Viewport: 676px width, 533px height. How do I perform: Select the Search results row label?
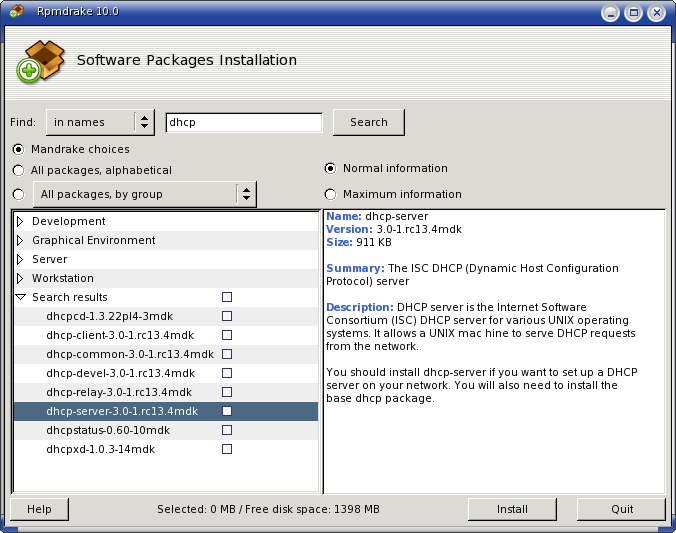click(x=70, y=297)
